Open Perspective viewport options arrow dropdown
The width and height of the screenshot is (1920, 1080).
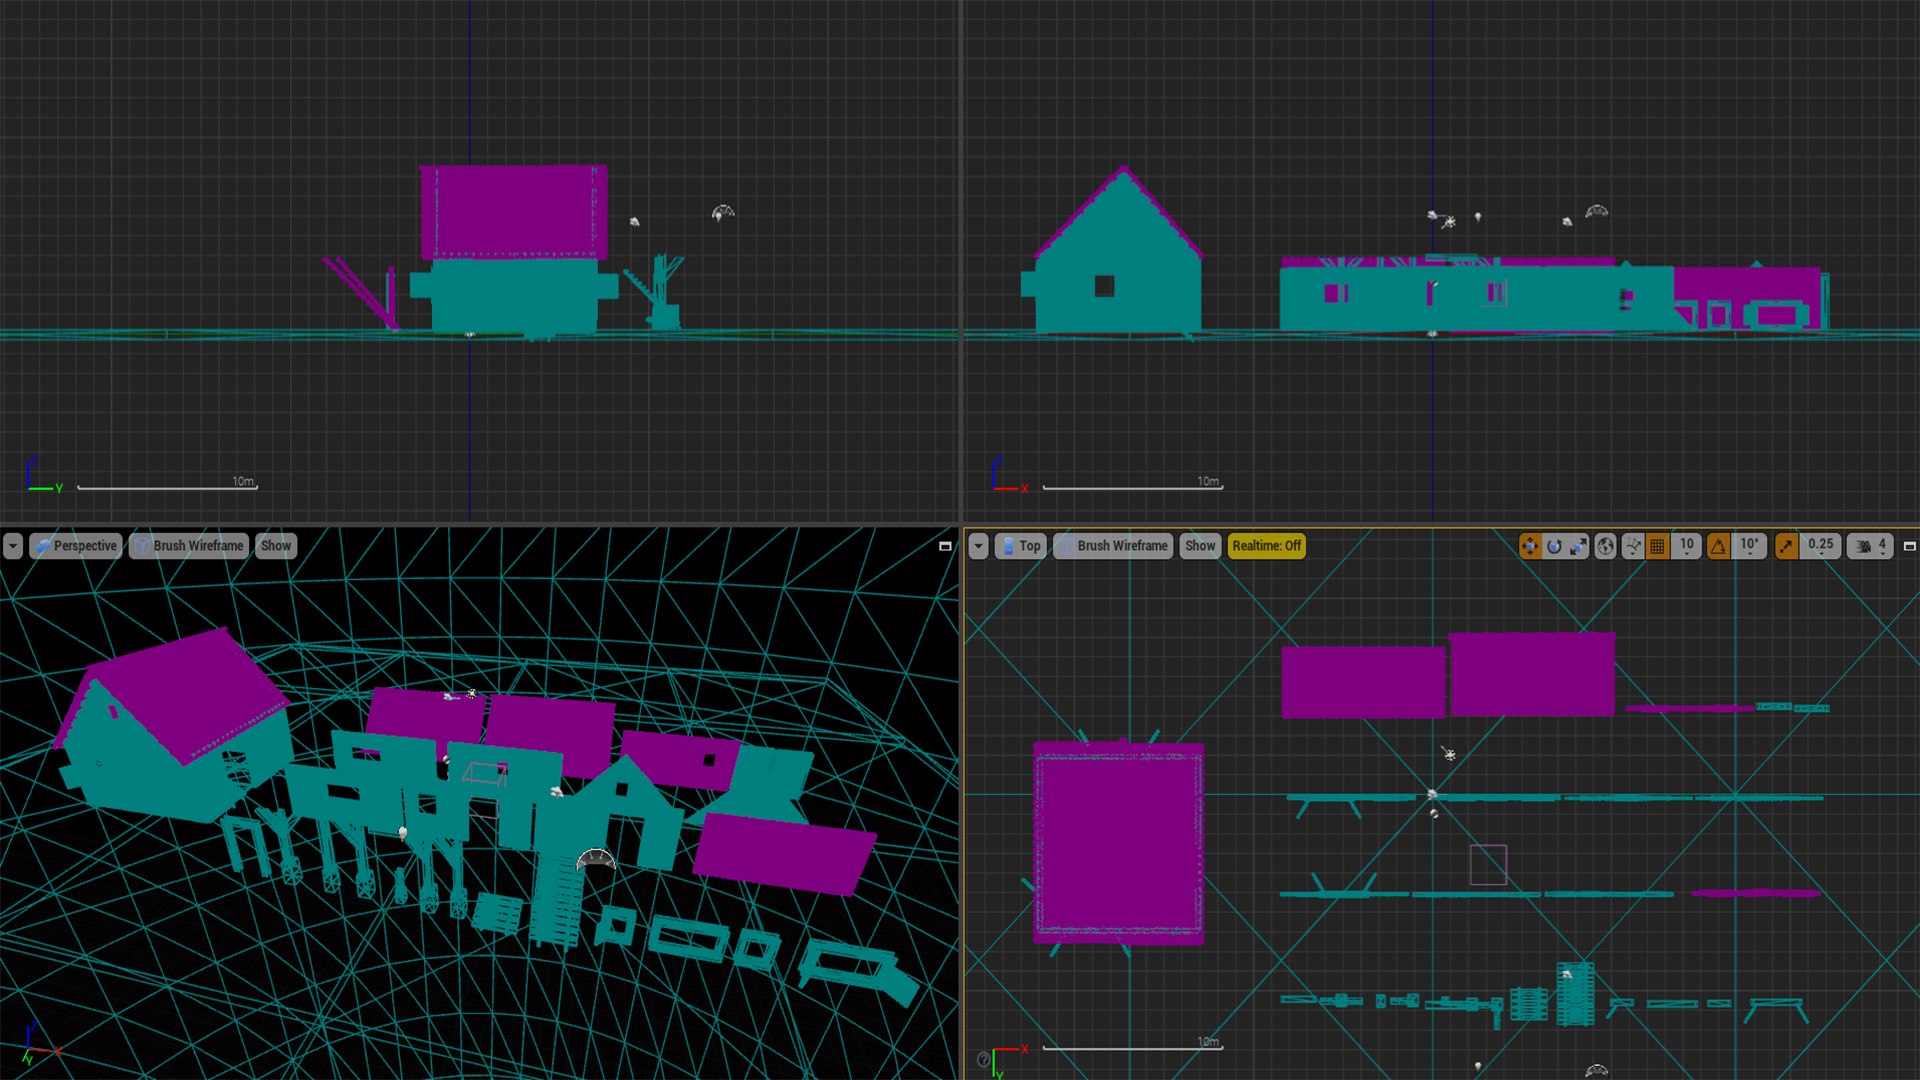tap(13, 546)
